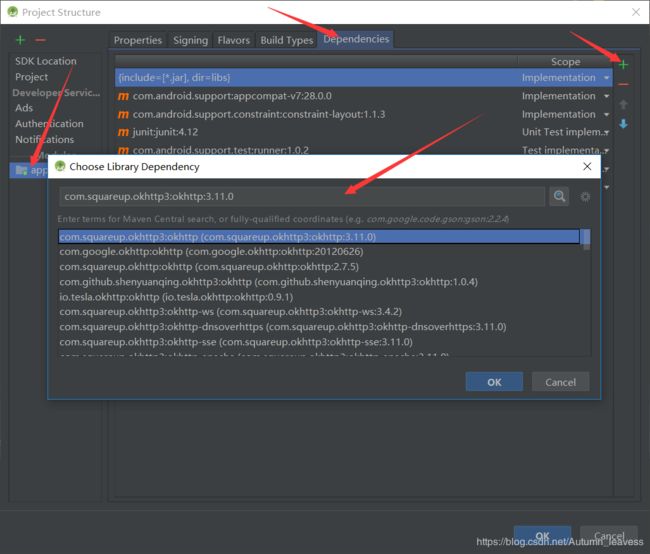The width and height of the screenshot is (650, 554).
Task: Open scope dropdown for appcompat-v7 row
Action: tap(606, 96)
